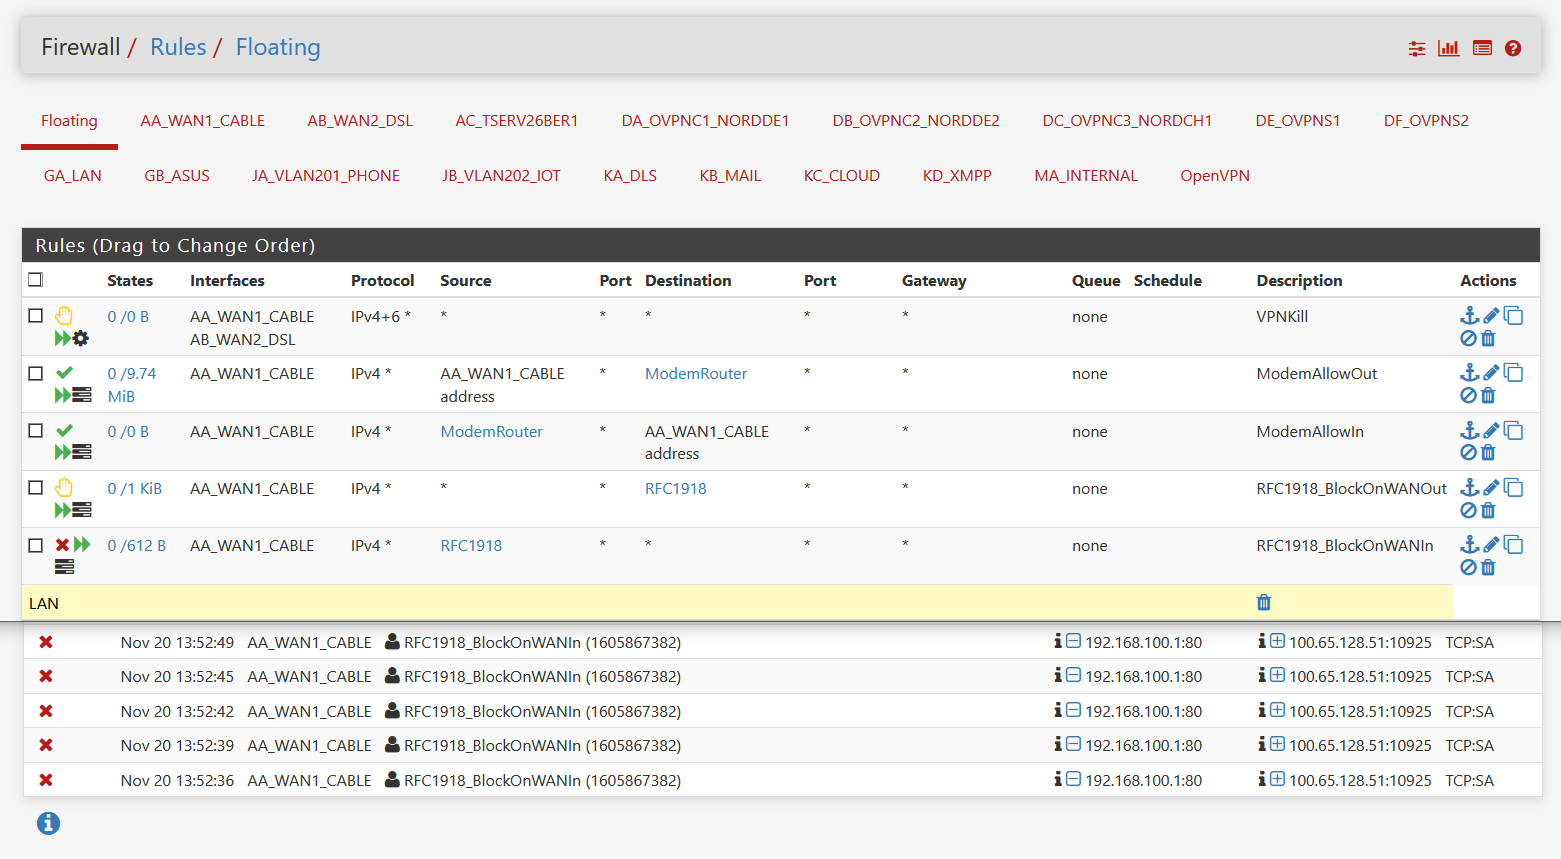Click user icon on 13:52:36 log entry
Viewport: 1561px width, 859px height.
point(392,780)
